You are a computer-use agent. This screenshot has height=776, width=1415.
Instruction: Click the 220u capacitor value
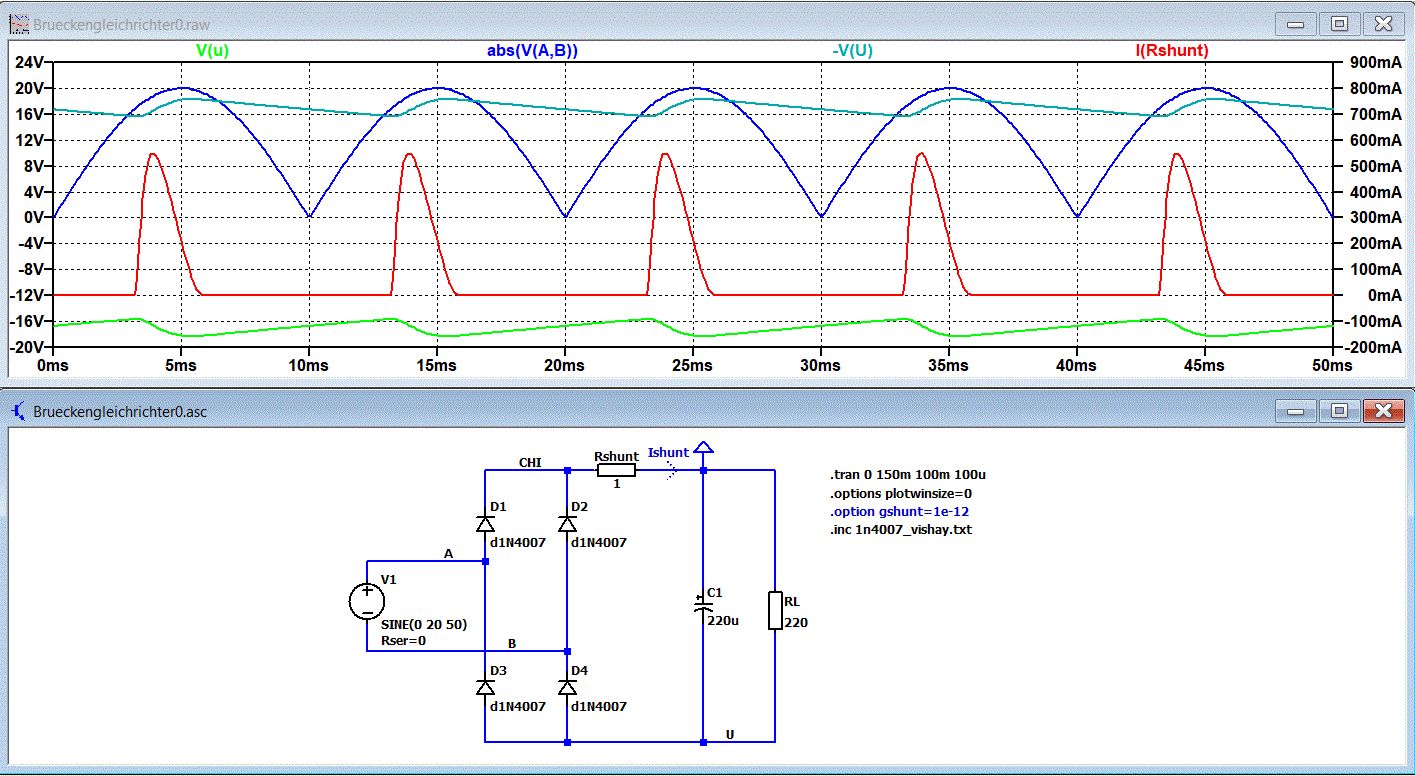pyautogui.click(x=722, y=620)
